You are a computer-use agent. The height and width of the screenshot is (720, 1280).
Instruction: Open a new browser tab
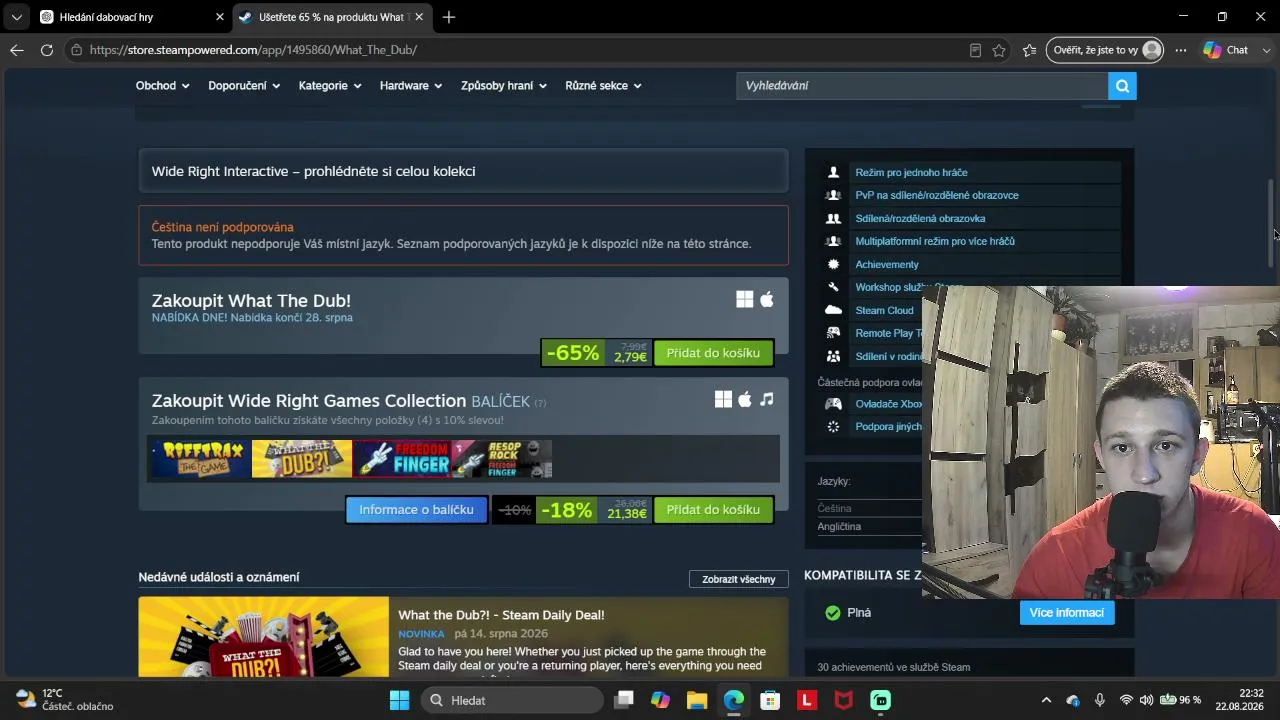pos(449,17)
